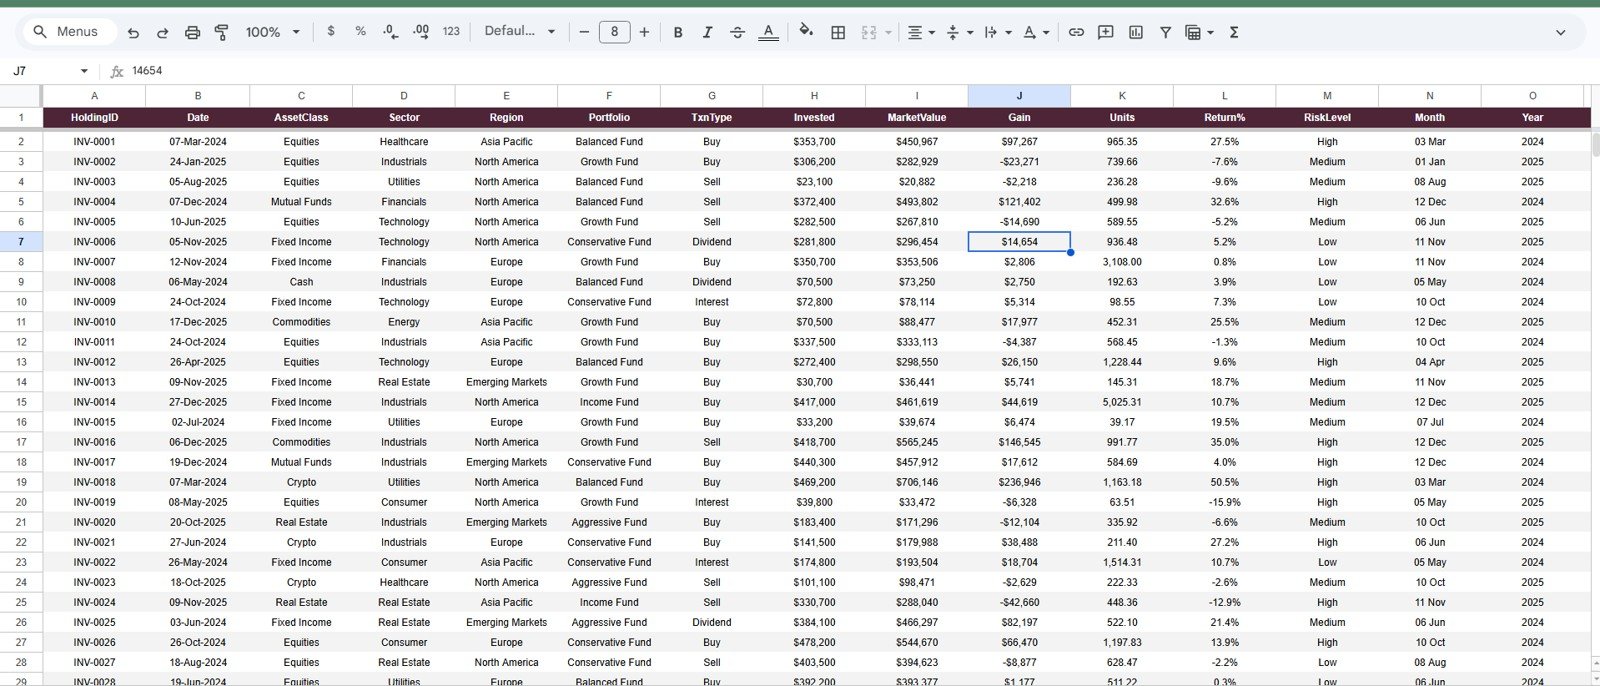The image size is (1600, 686).
Task: Click the formula bar showing 14654
Action: point(860,71)
